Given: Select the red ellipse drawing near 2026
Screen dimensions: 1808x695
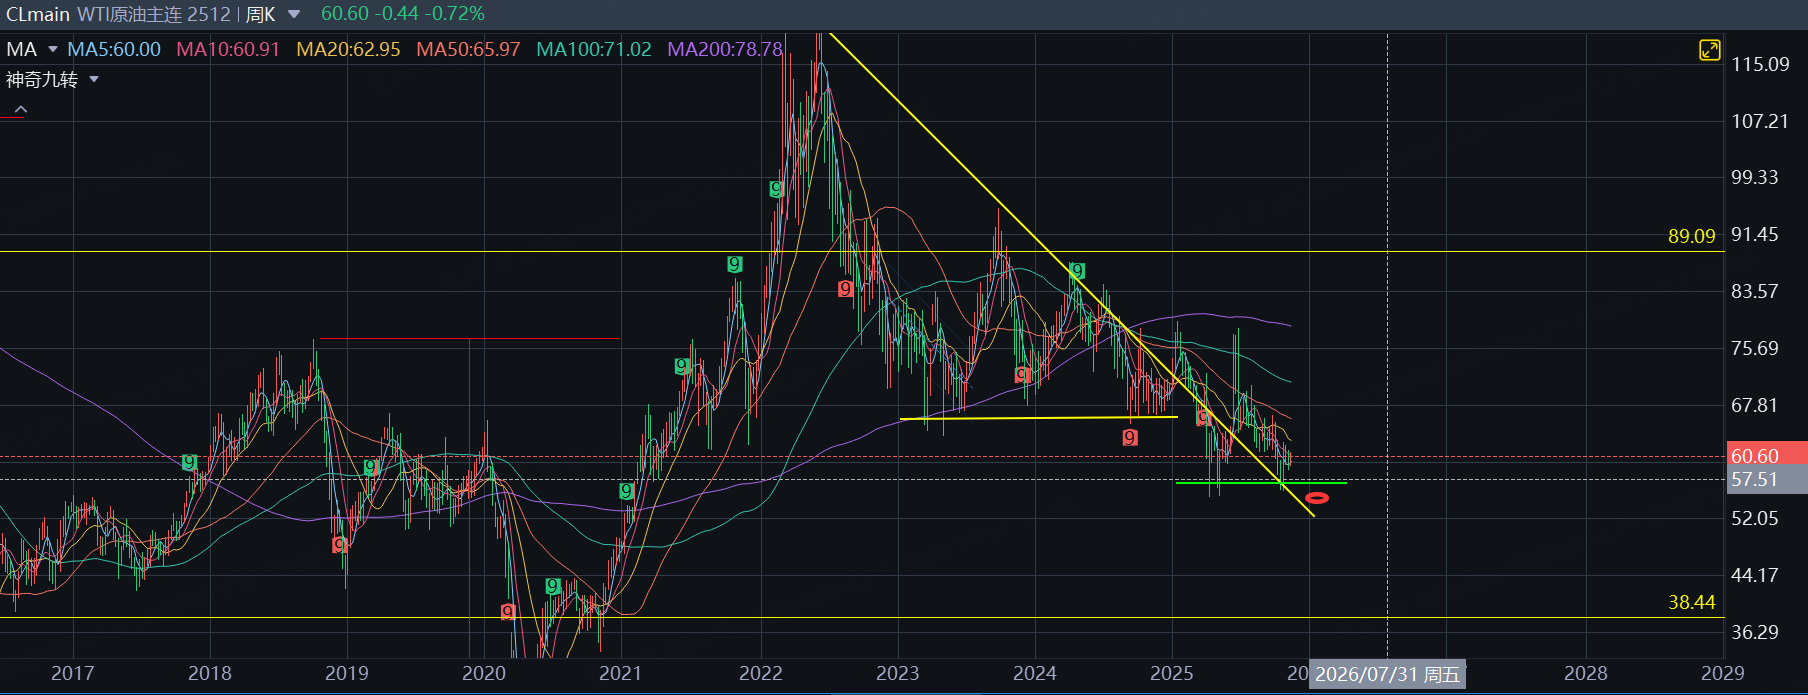Looking at the screenshot, I should click(x=1317, y=497).
